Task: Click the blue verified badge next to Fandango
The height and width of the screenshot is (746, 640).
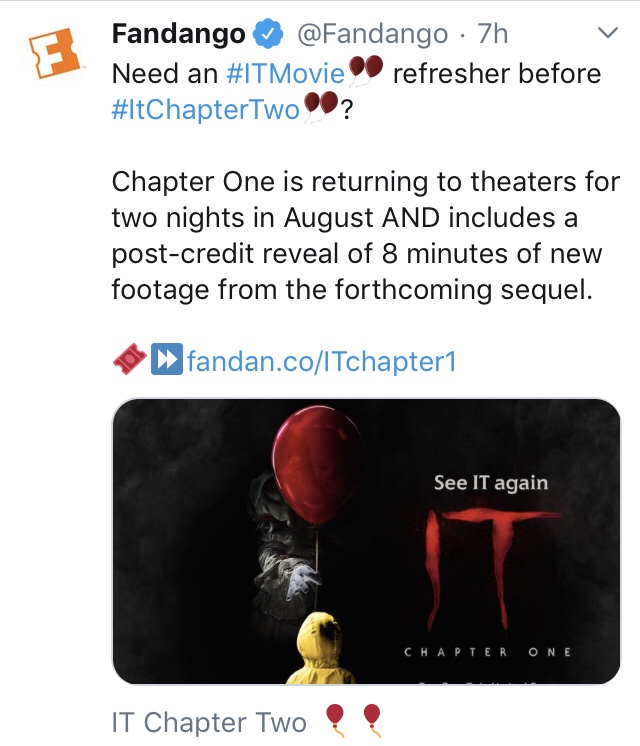Action: click(x=267, y=34)
